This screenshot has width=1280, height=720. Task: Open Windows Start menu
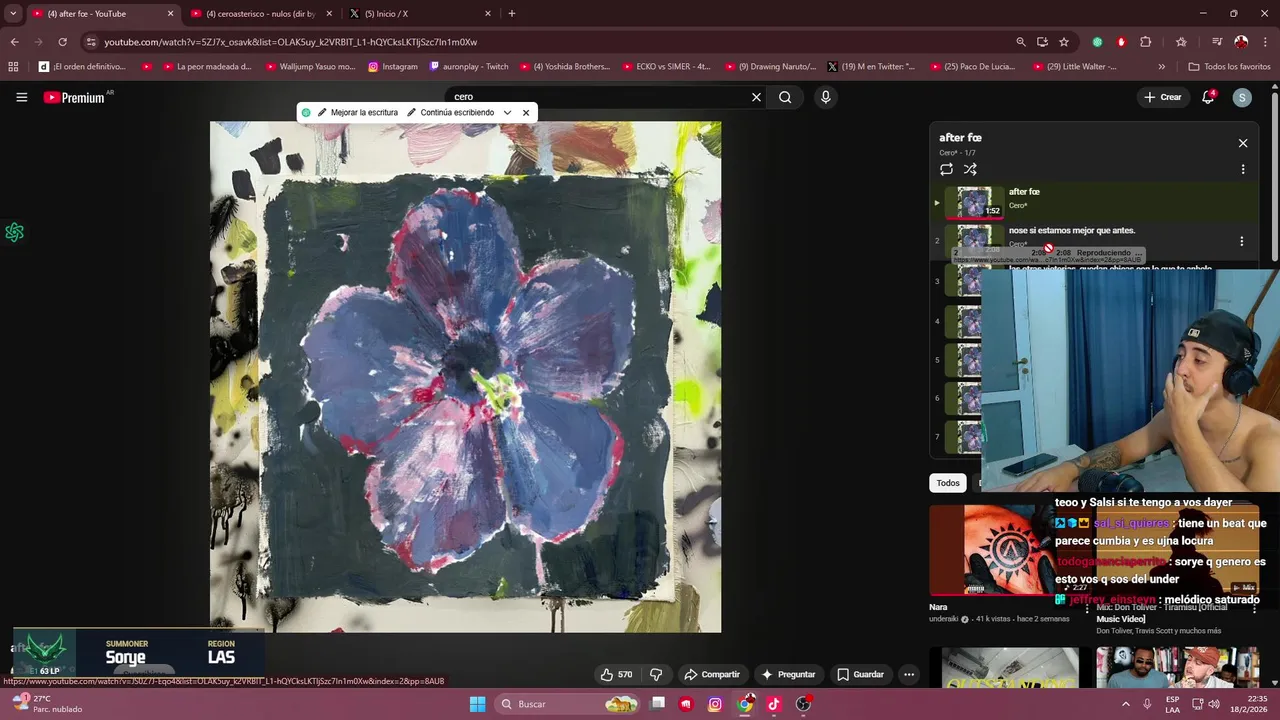[x=477, y=704]
